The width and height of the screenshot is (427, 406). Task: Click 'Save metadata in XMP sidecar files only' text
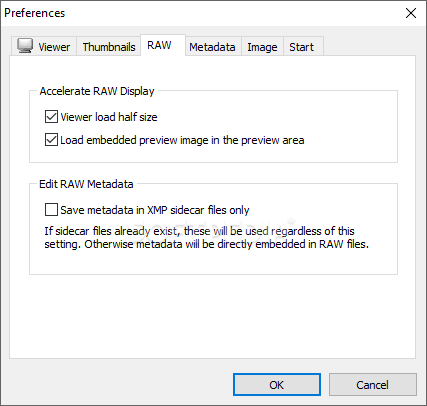tap(155, 210)
